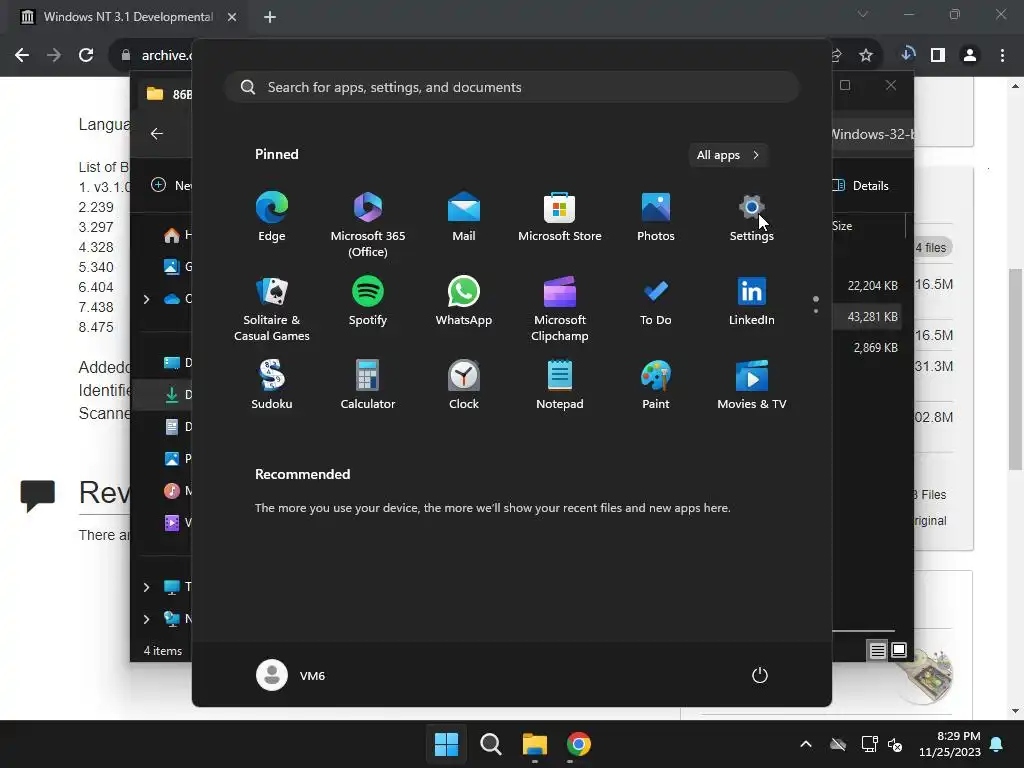Go back in File Explorer
The image size is (1024, 768).
(157, 133)
